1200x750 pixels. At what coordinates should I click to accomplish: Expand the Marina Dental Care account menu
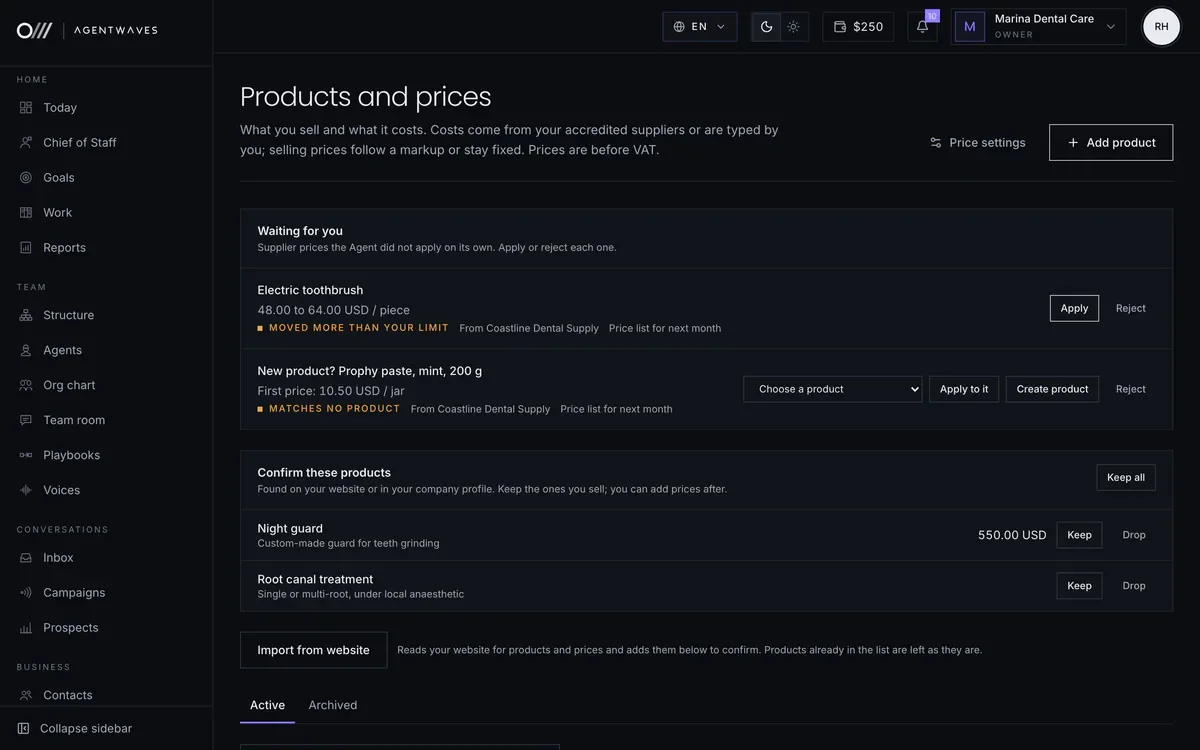click(1038, 27)
